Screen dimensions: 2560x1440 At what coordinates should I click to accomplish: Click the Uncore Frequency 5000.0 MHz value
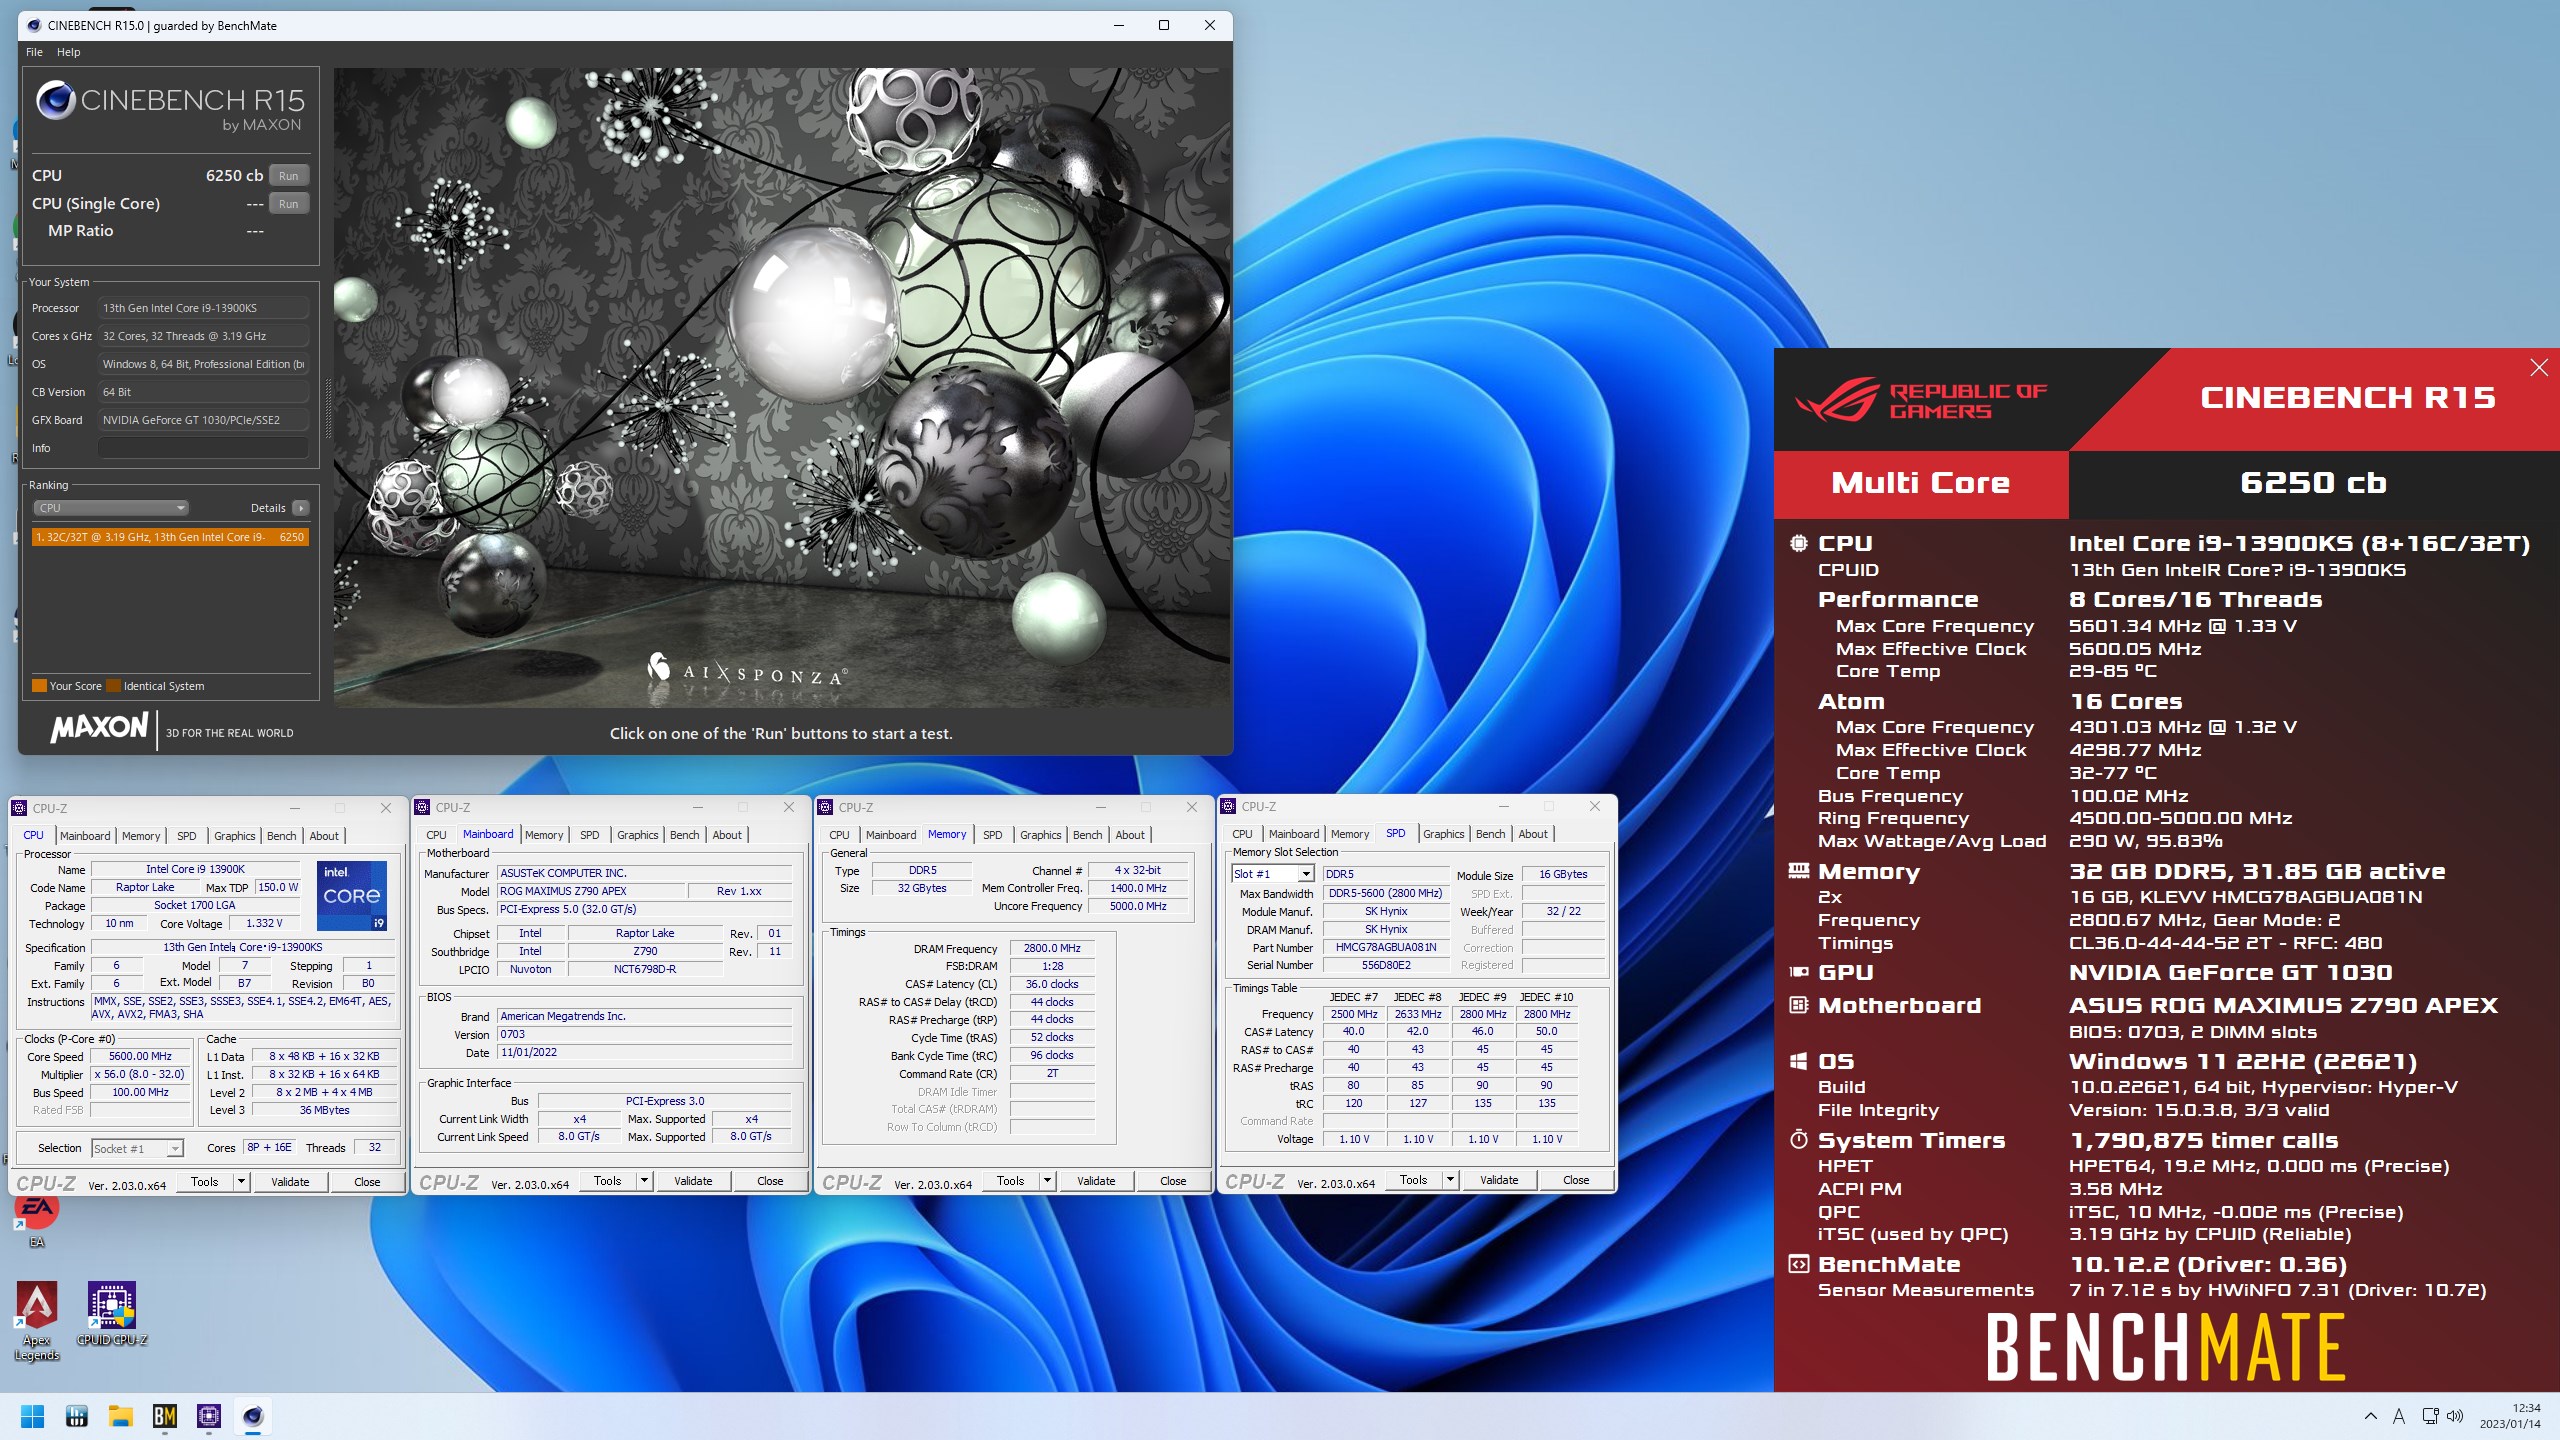point(1138,906)
